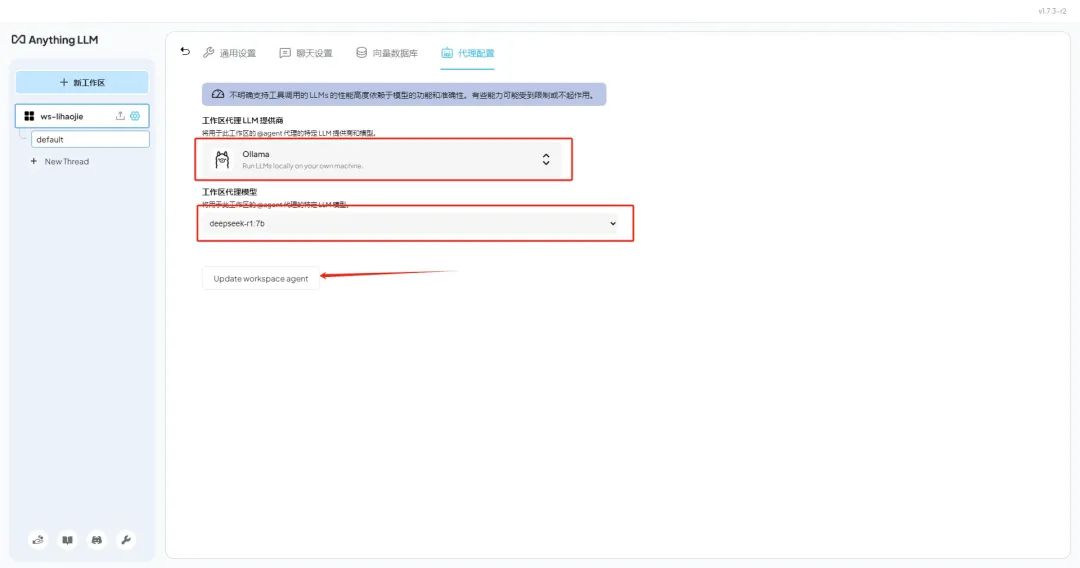Click the Anything LLM logo
This screenshot has height=568, width=1080.
click(55, 40)
